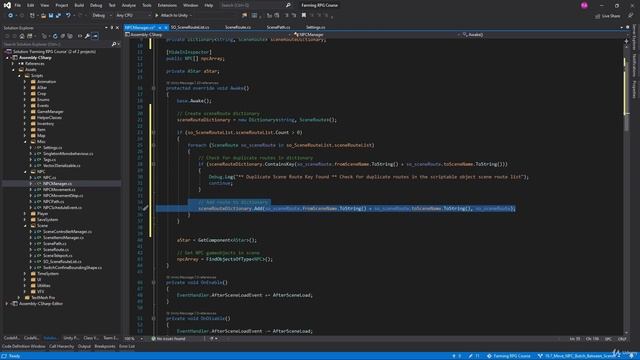Click the Solution Explorer Home icon
This screenshot has height=360, width=640.
coord(22,36)
